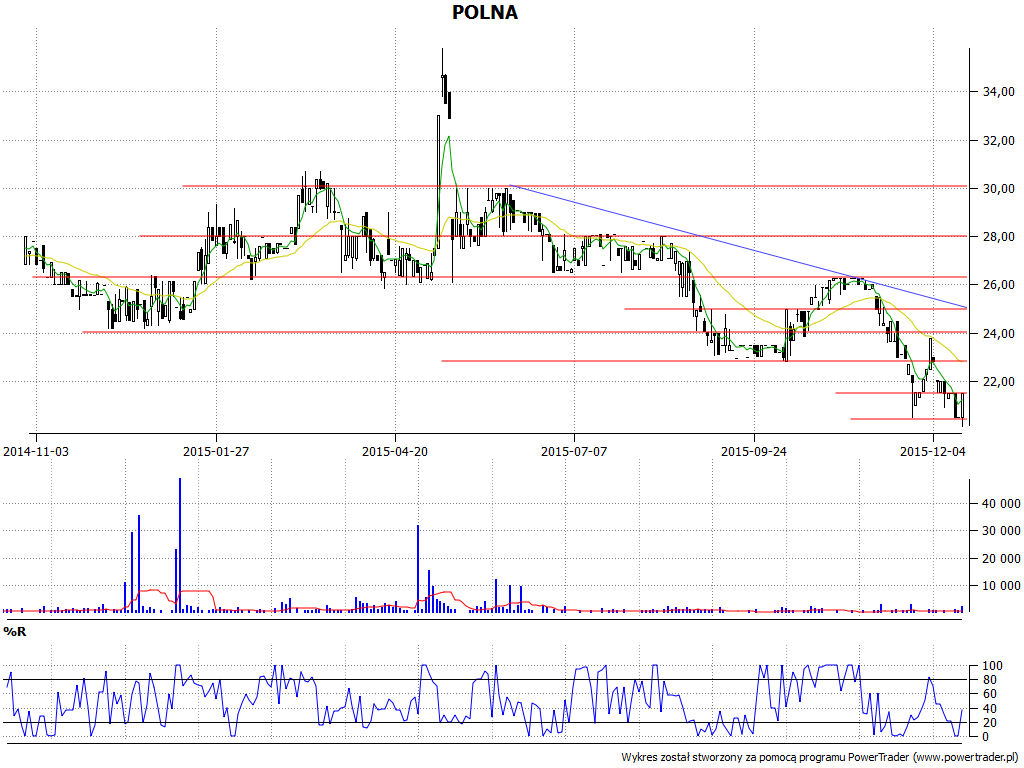Screen dimensions: 1024x768
Task: Click the POLNA chart title
Action: (485, 12)
